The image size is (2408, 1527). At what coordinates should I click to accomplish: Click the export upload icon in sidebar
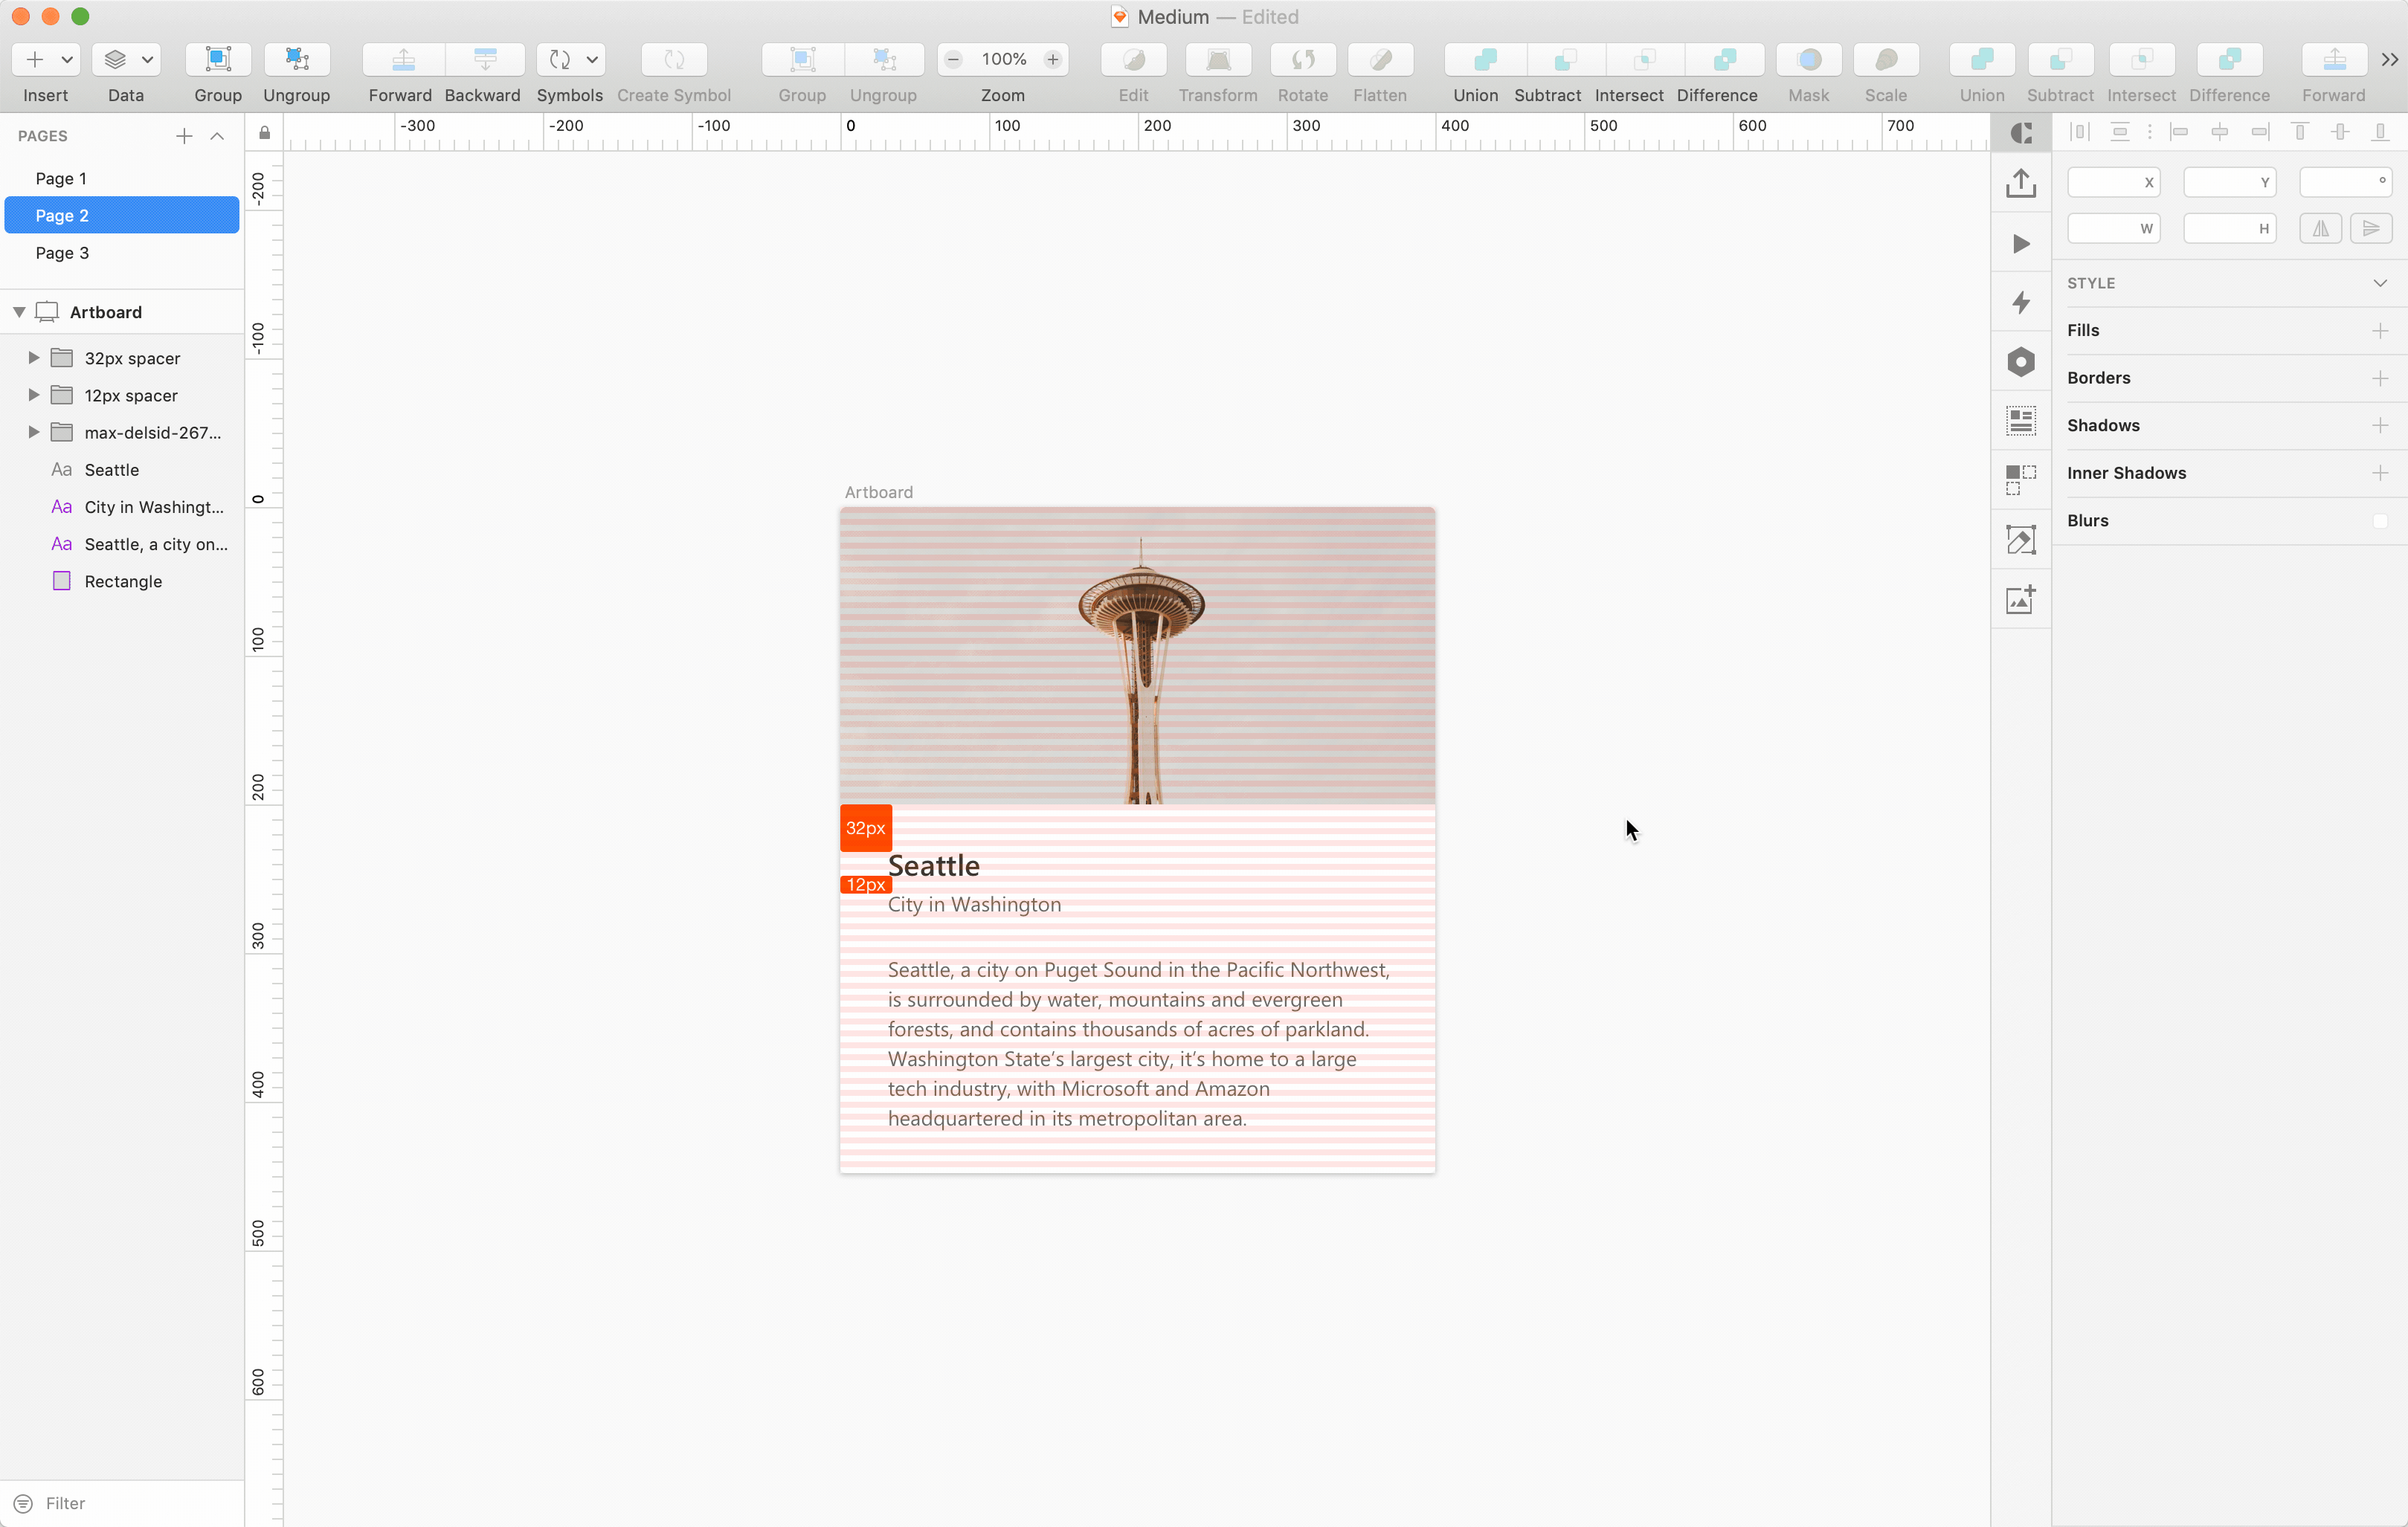[x=2020, y=183]
